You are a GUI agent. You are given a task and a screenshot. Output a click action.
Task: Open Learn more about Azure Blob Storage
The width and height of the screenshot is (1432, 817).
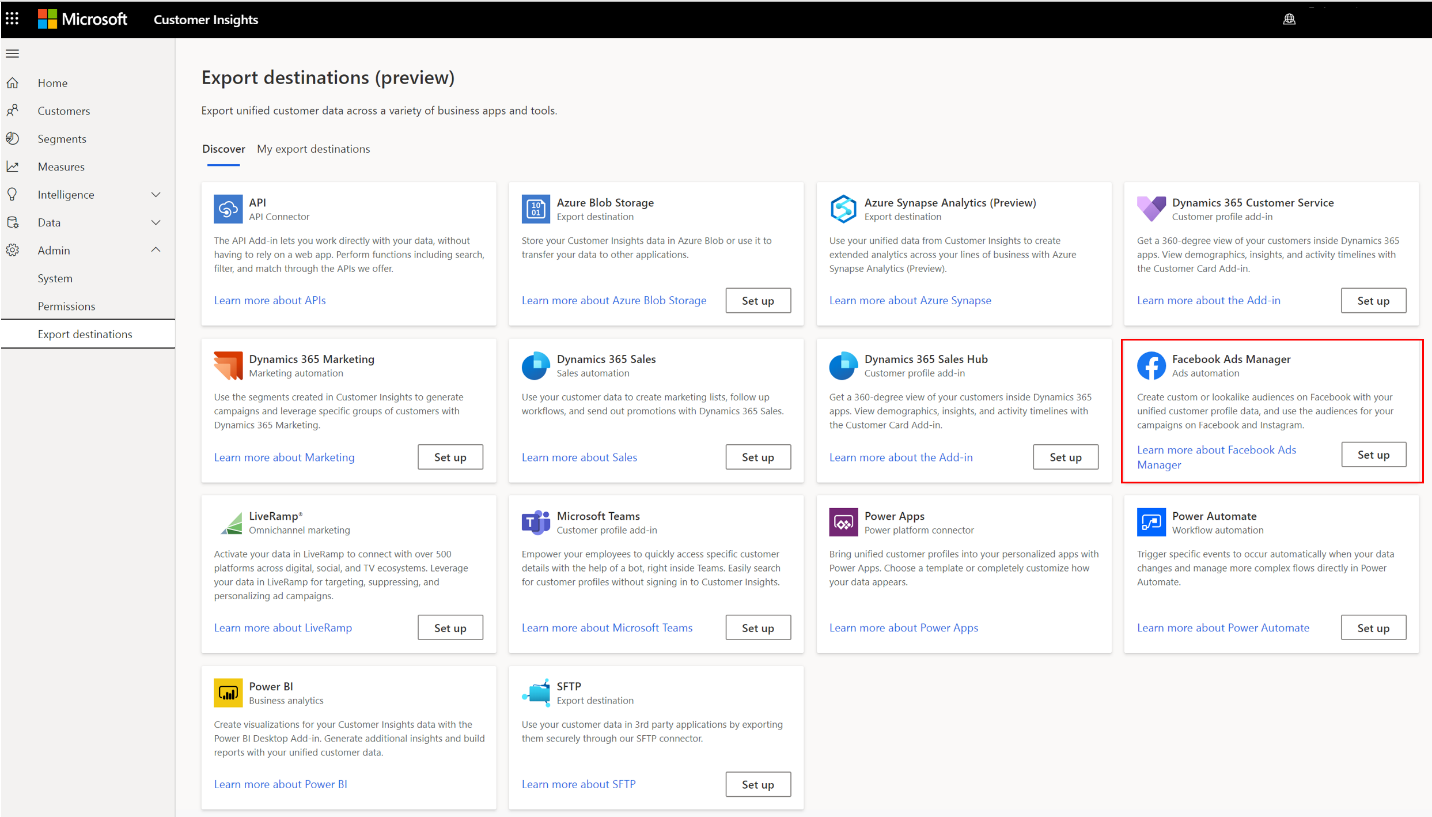coord(614,300)
